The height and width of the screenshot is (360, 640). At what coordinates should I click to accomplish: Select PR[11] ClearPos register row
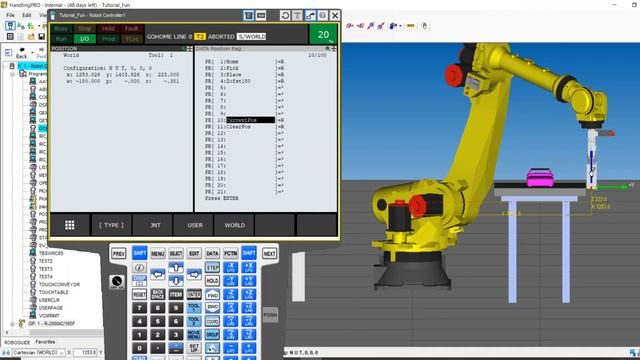tap(245, 127)
